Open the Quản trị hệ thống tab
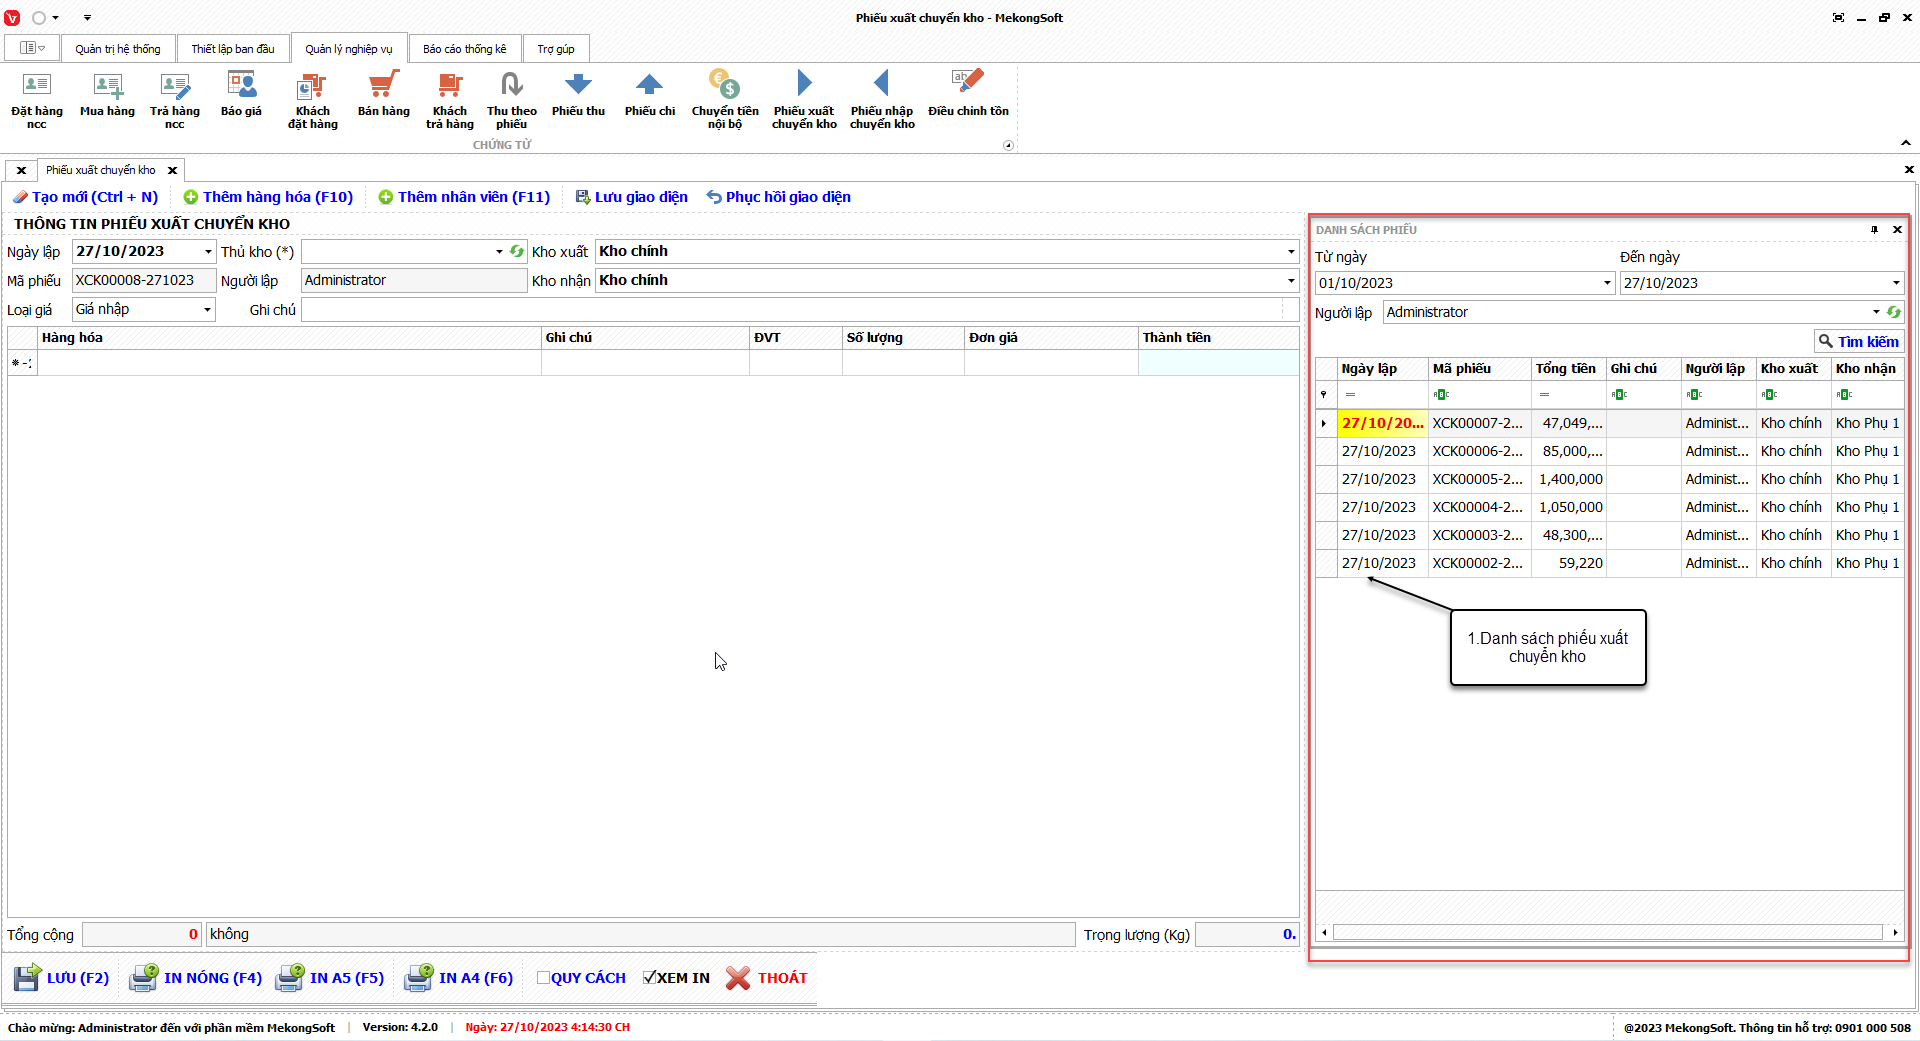Image resolution: width=1920 pixels, height=1041 pixels. pyautogui.click(x=117, y=49)
